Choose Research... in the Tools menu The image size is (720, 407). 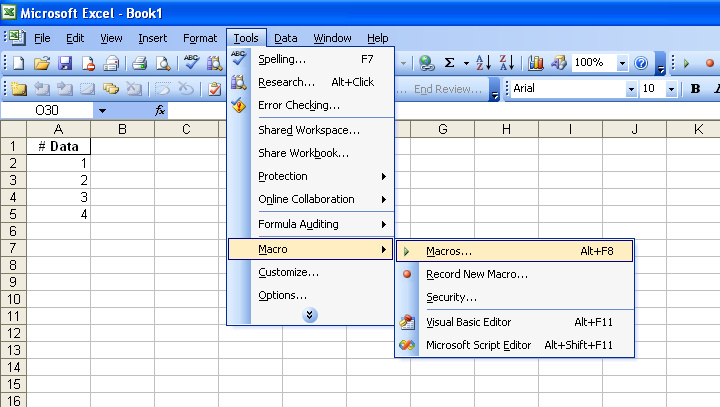(x=311, y=82)
